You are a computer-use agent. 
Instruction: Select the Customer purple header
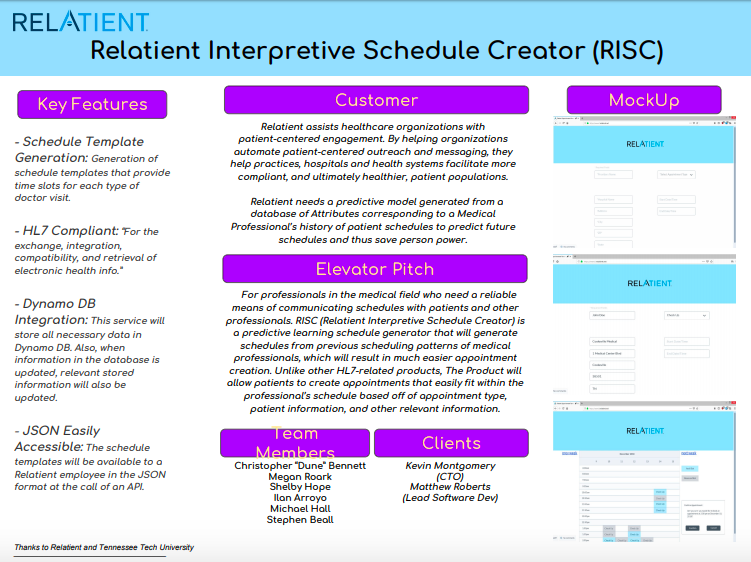pyautogui.click(x=376, y=100)
